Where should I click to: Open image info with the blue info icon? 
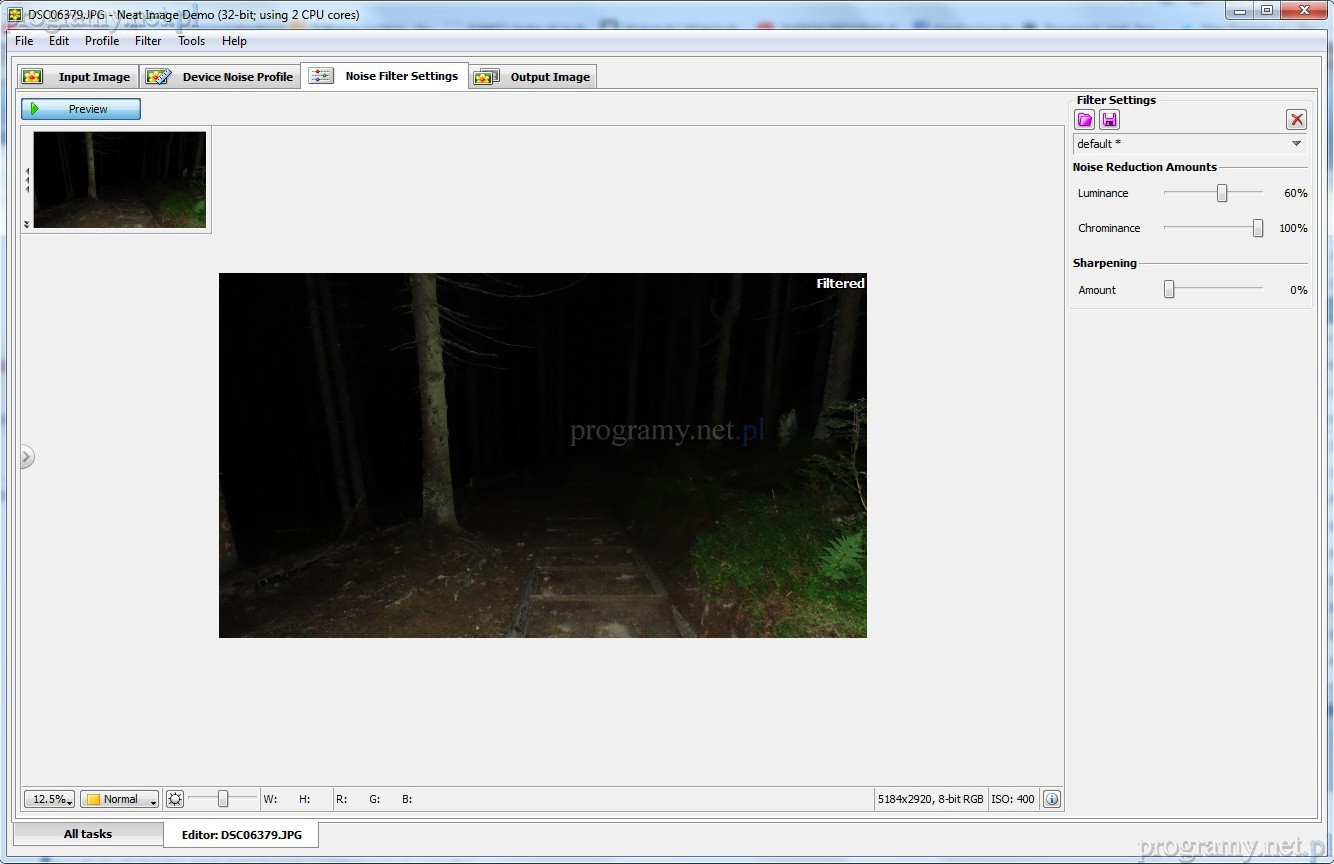pyautogui.click(x=1051, y=799)
